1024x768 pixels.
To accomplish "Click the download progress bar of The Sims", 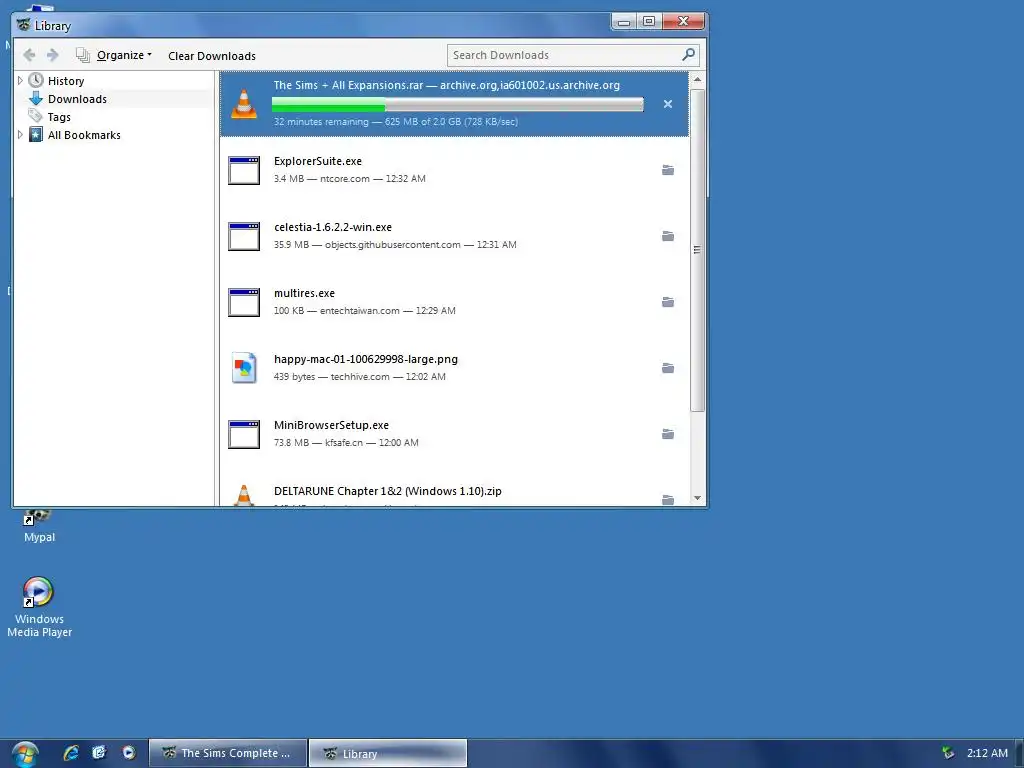I will (457, 104).
